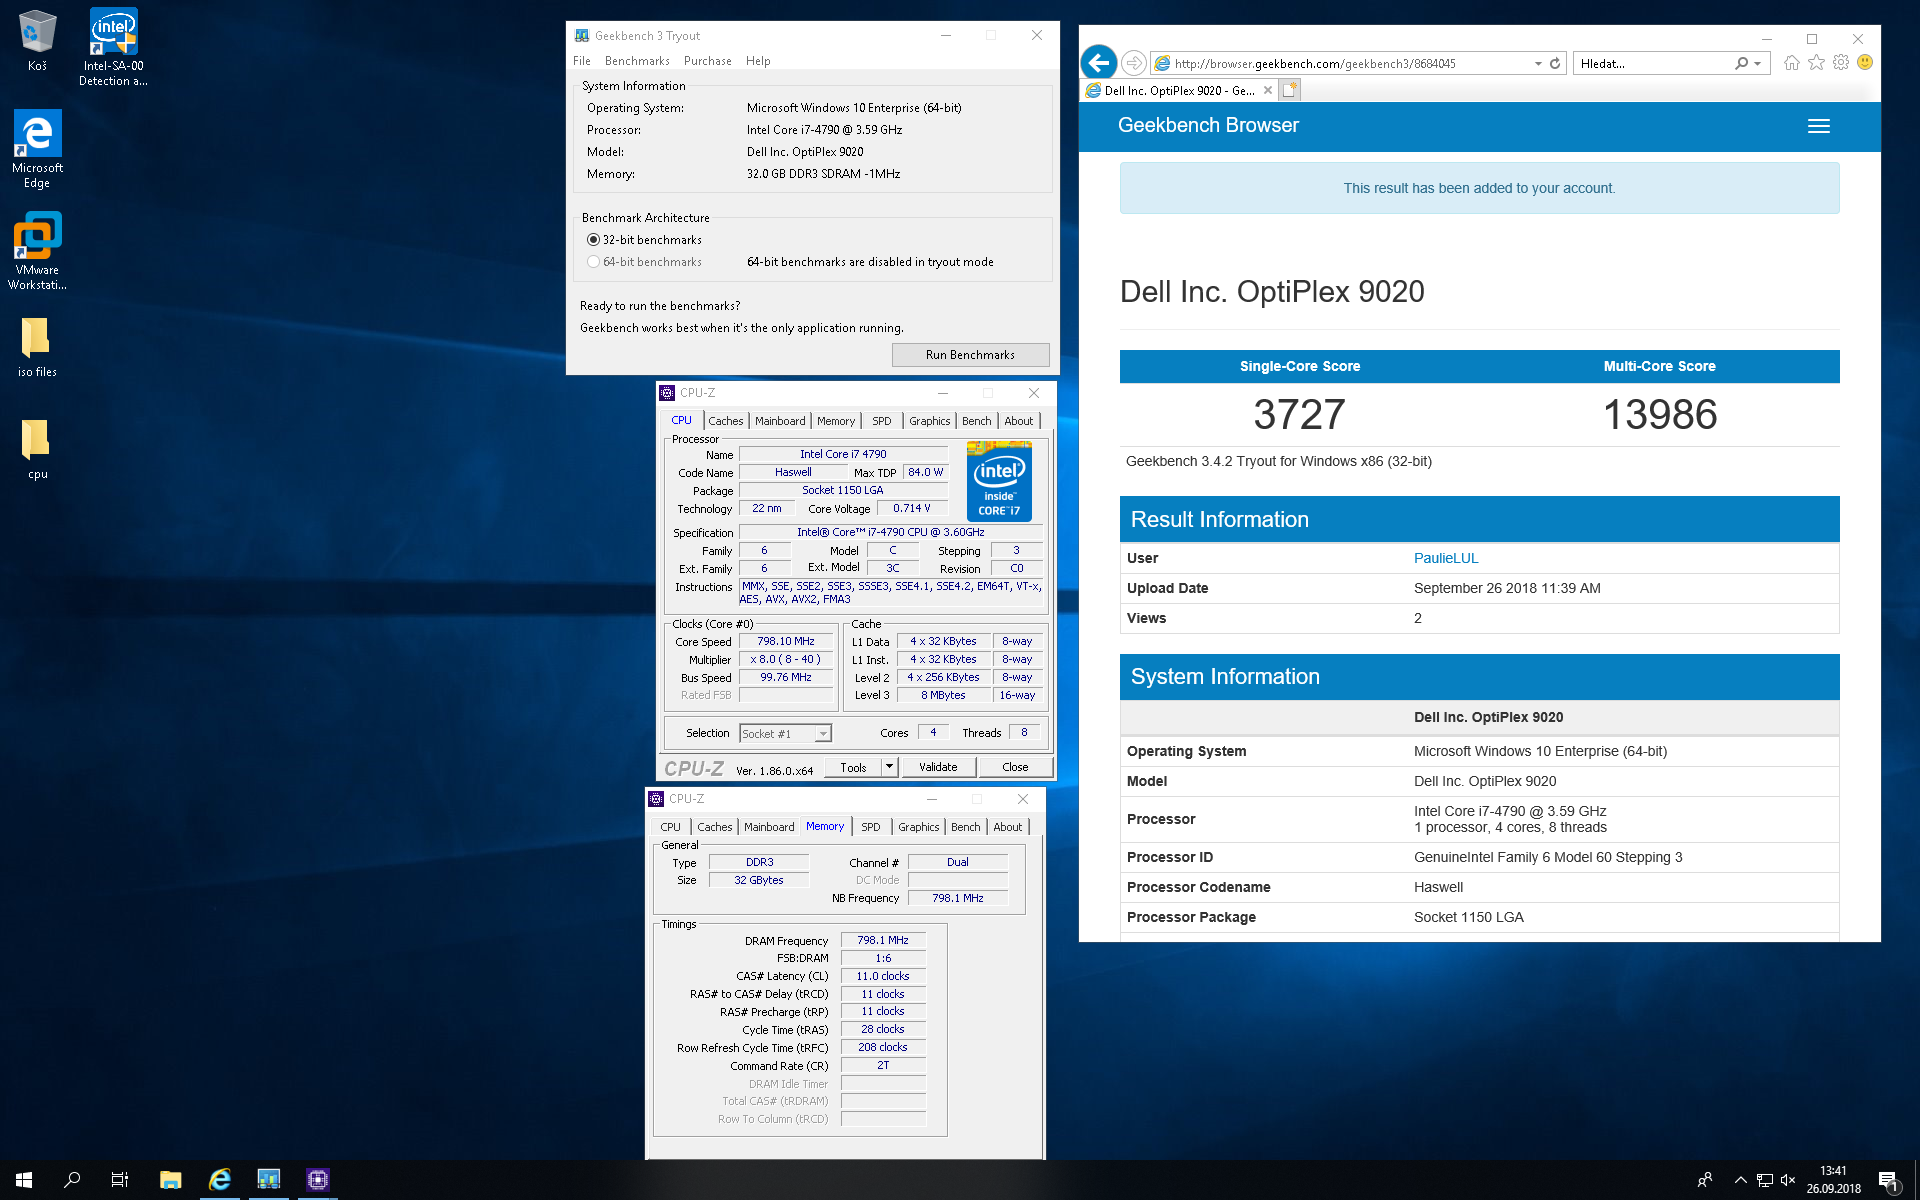Open the Tools dropdown arrow in CPU-Z
This screenshot has height=1200, width=1920.
(x=889, y=767)
